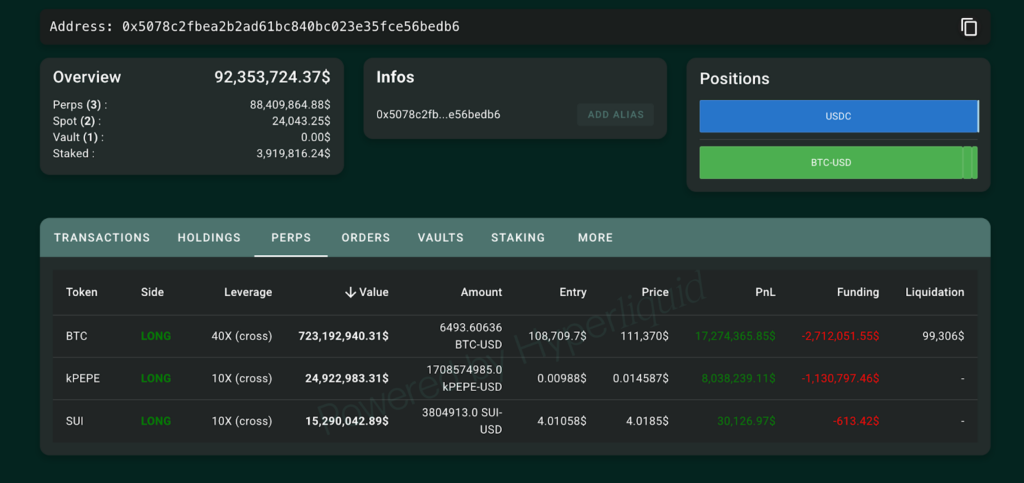This screenshot has width=1024, height=483.
Task: Sort by the Liquidation column header
Action: click(935, 292)
